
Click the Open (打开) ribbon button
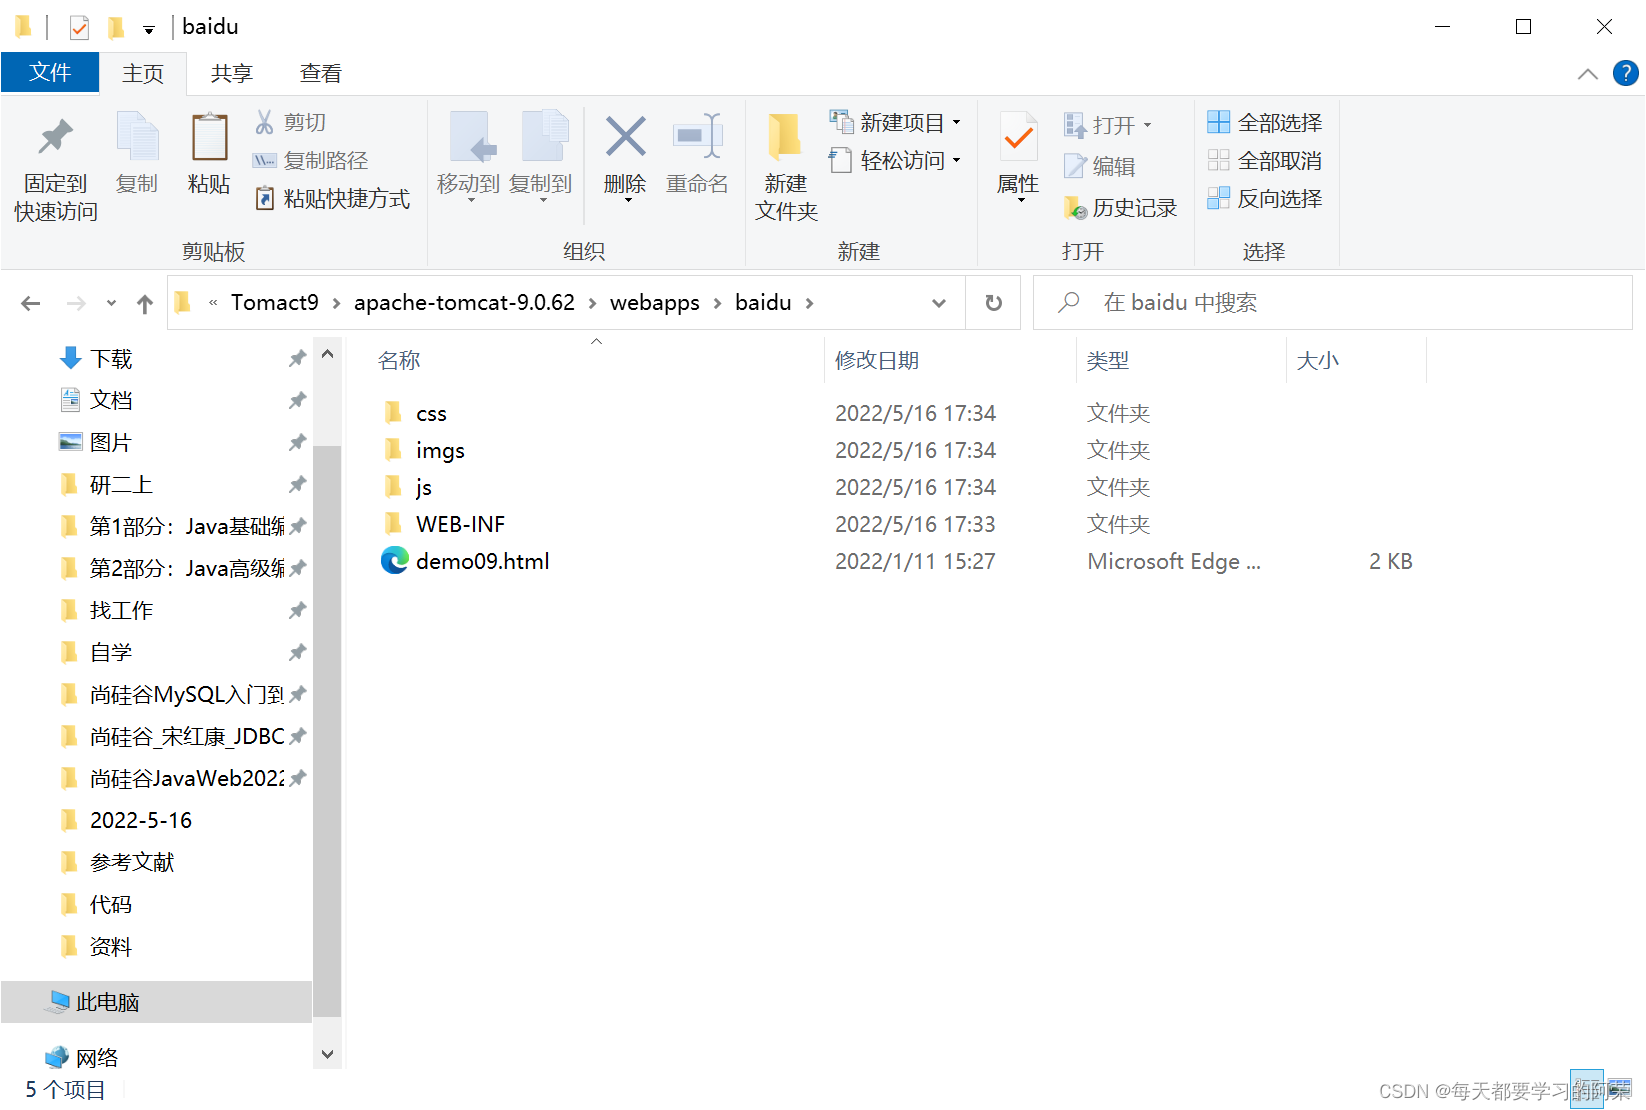(1107, 125)
